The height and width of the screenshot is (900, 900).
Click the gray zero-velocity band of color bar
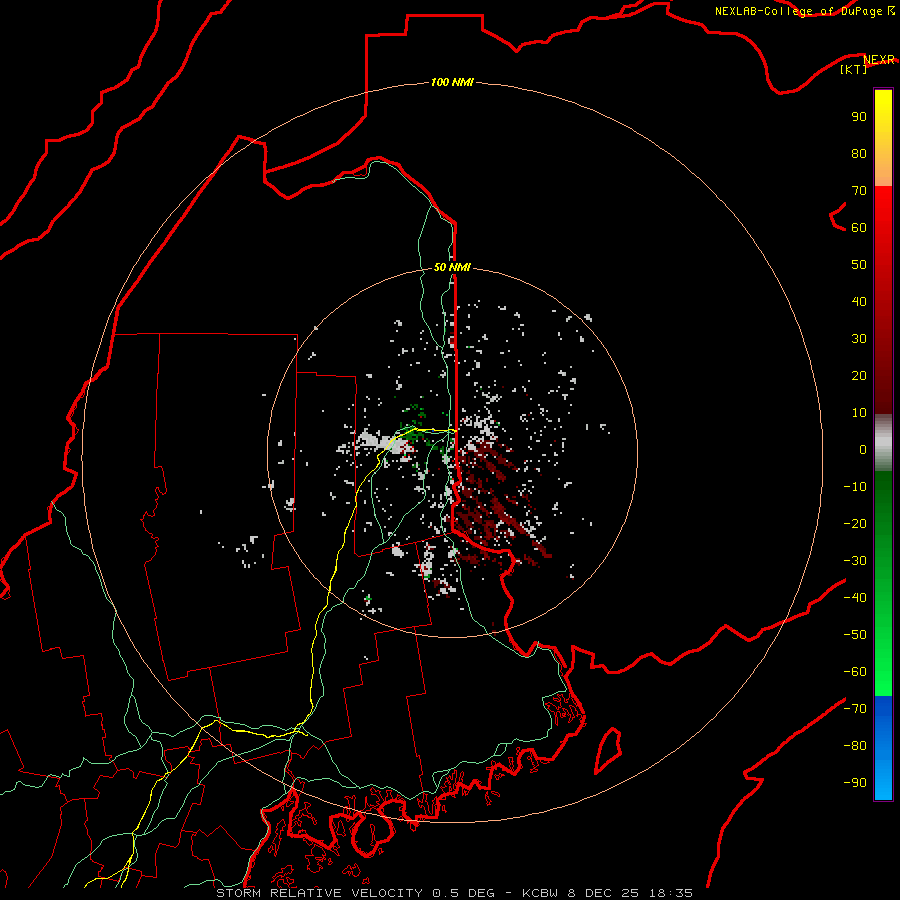tap(883, 443)
